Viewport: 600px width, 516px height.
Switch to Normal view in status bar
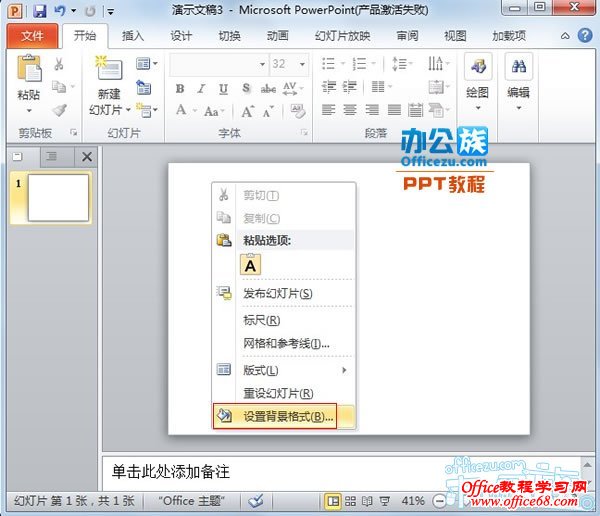pyautogui.click(x=332, y=500)
